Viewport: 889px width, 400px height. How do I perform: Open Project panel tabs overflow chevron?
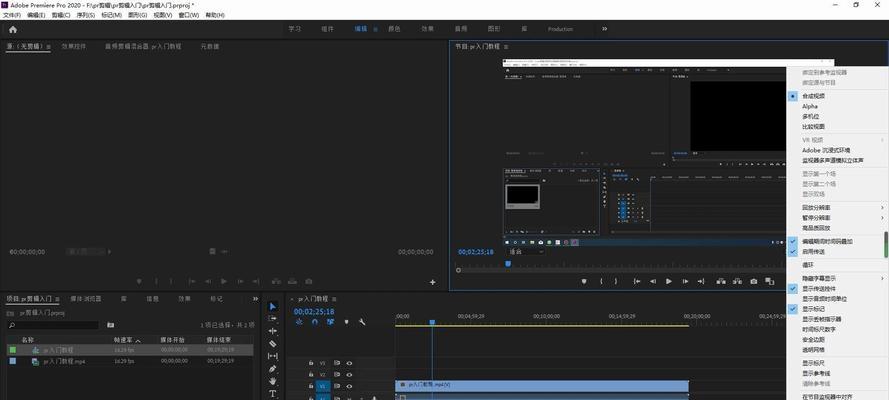[x=256, y=299]
